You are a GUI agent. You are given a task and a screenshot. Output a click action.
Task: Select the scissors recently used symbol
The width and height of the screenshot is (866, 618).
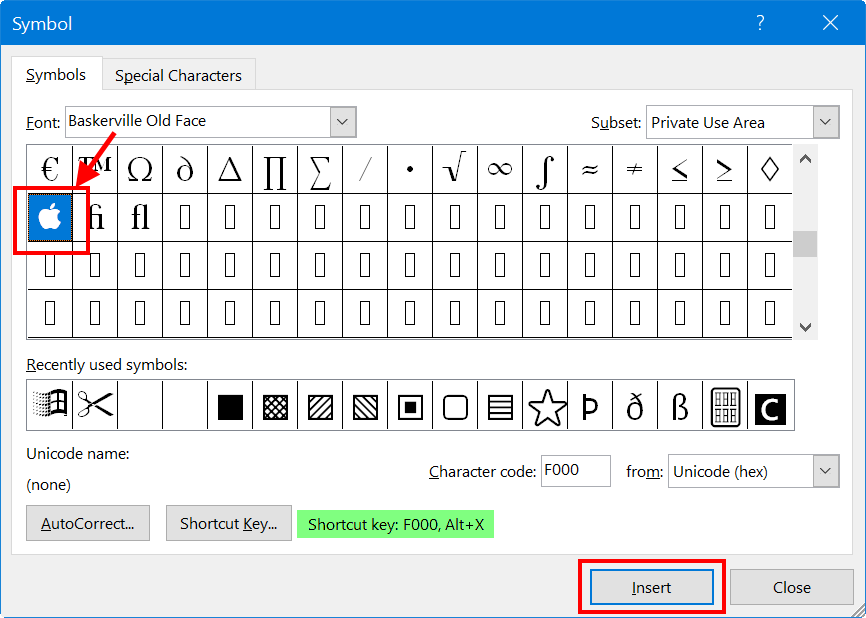point(95,405)
